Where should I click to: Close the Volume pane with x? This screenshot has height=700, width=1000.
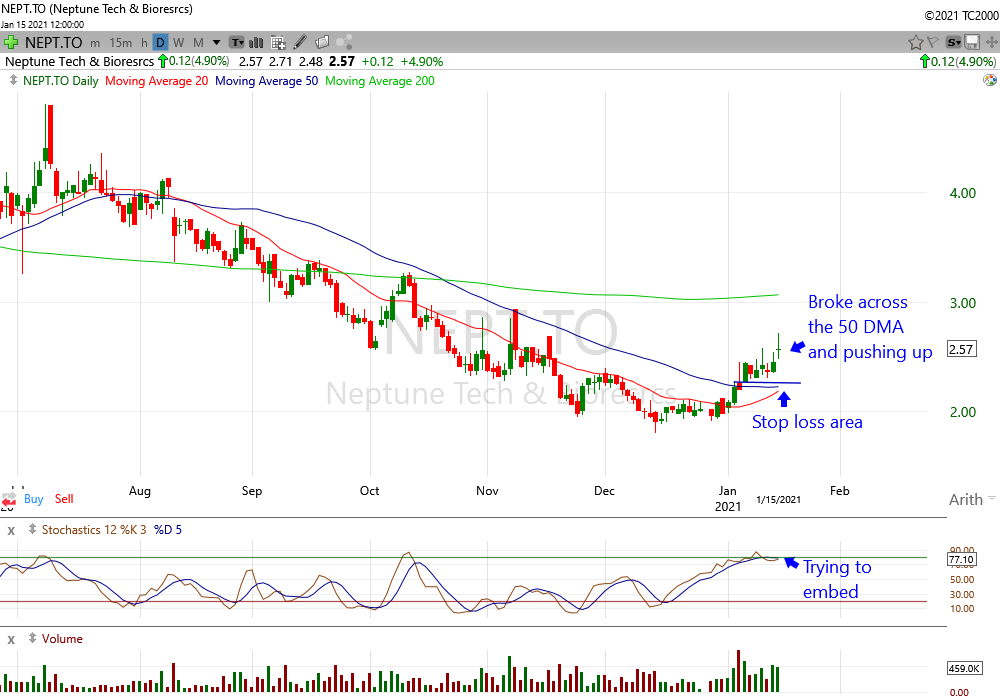(x=11, y=639)
